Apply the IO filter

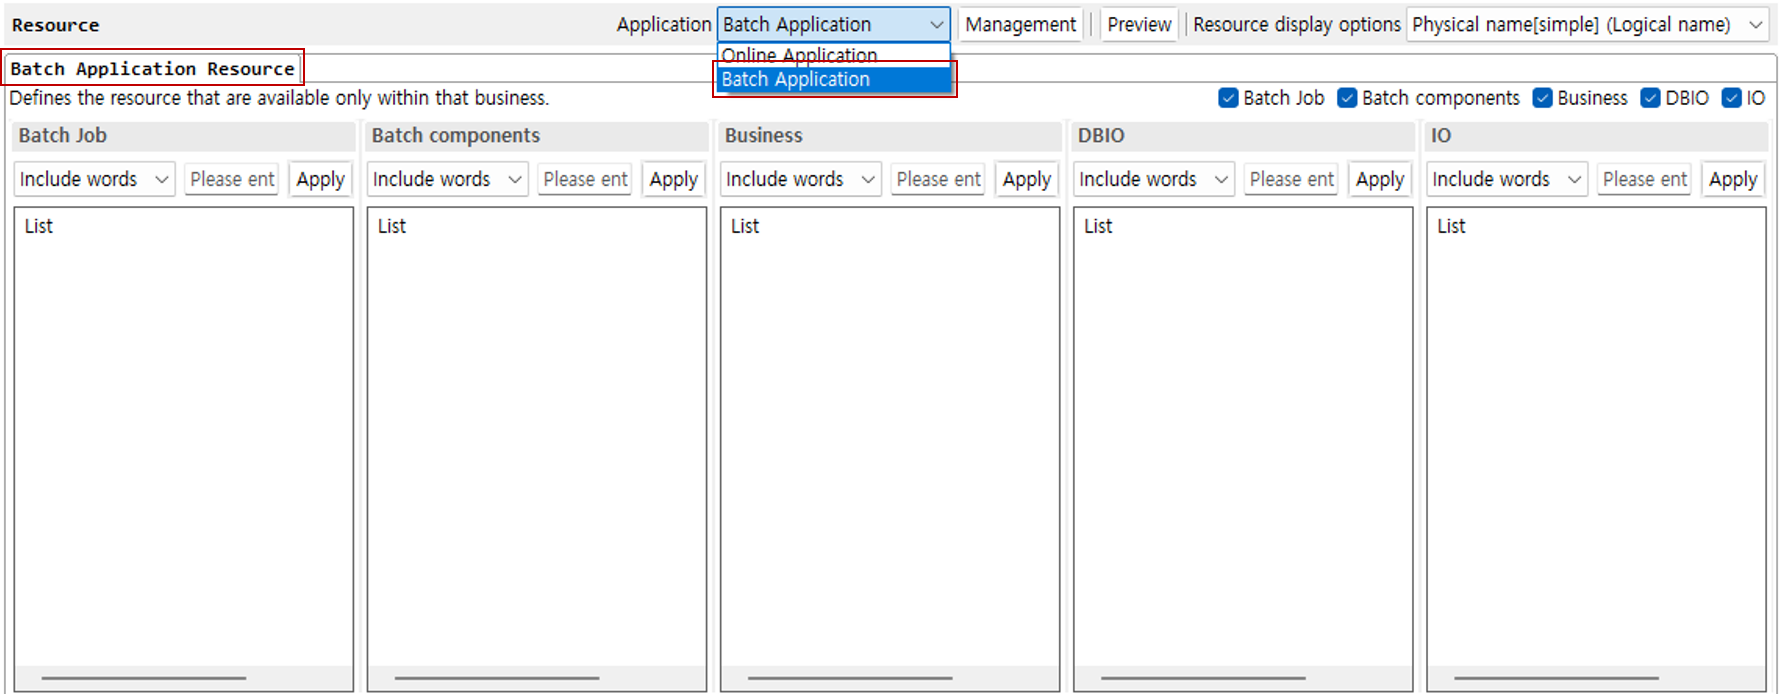(x=1732, y=179)
